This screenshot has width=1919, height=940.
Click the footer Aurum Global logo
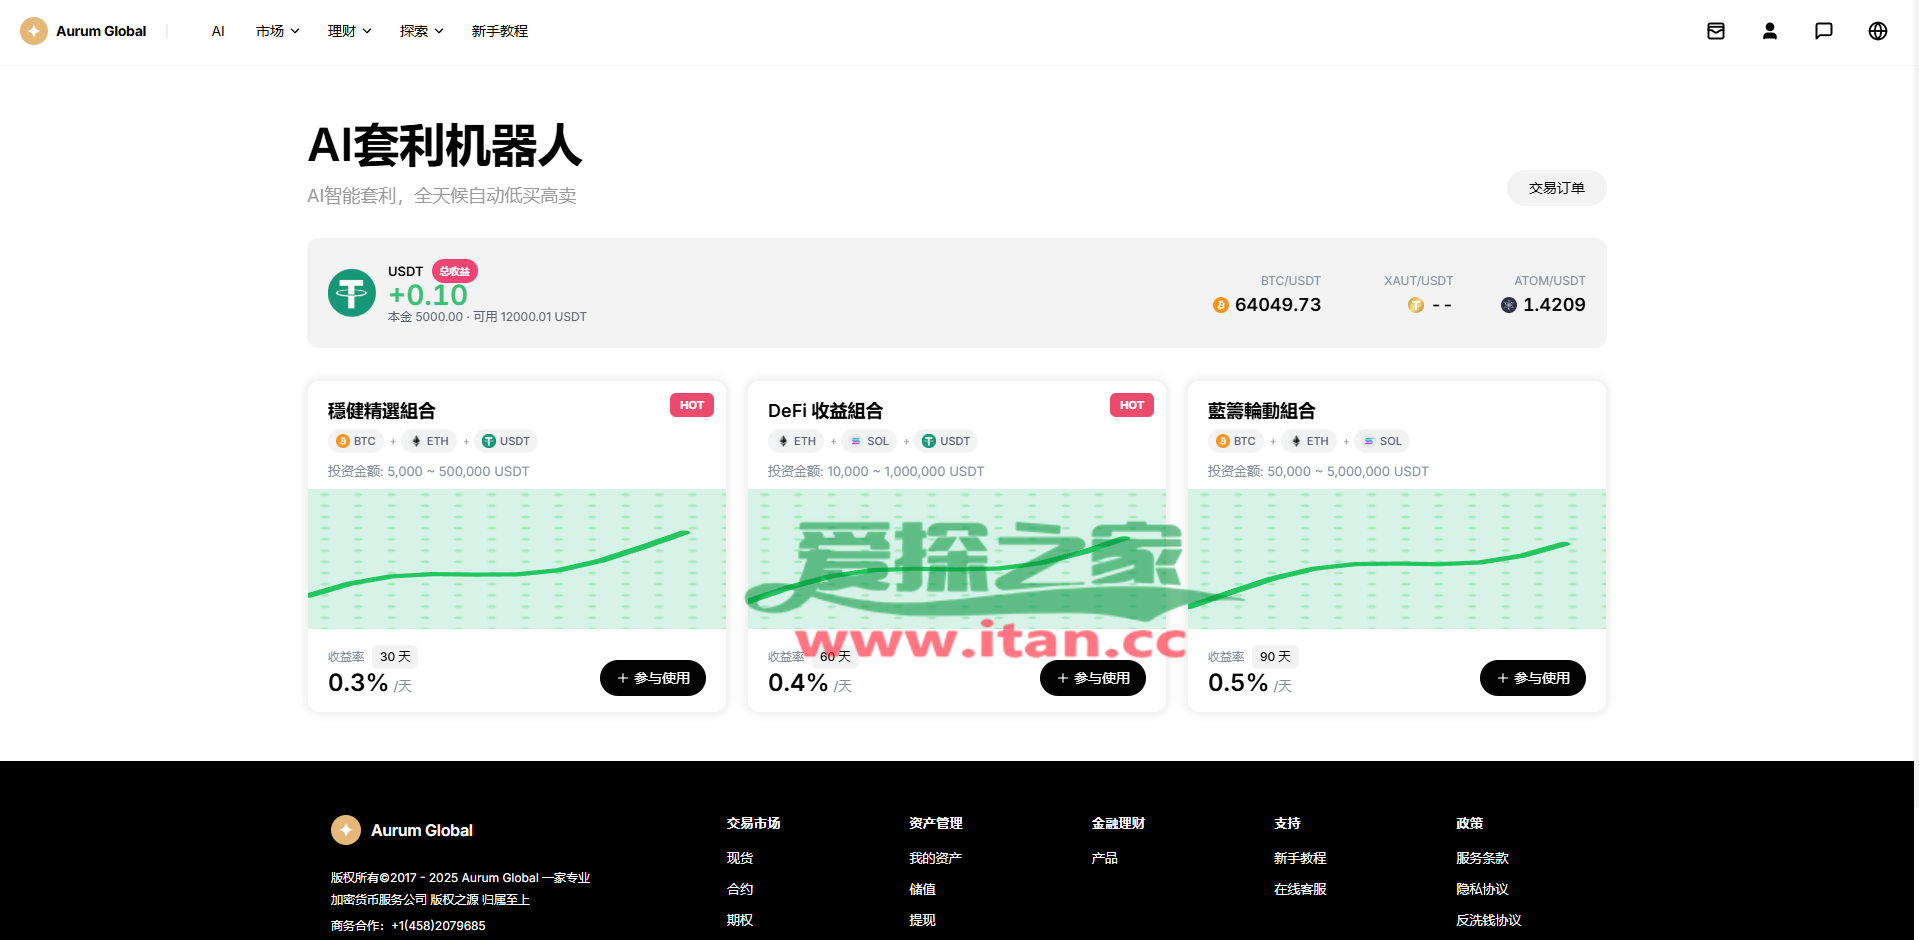pyautogui.click(x=402, y=830)
